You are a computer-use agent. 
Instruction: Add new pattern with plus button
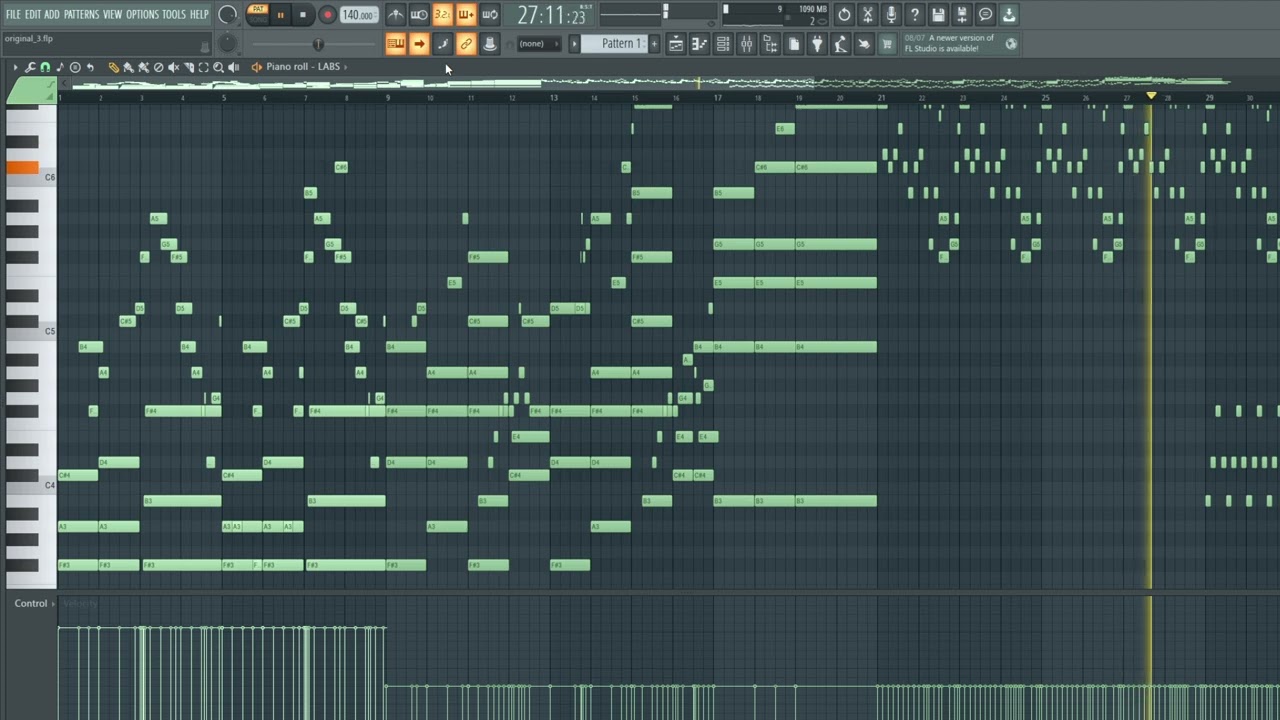pyautogui.click(x=654, y=44)
